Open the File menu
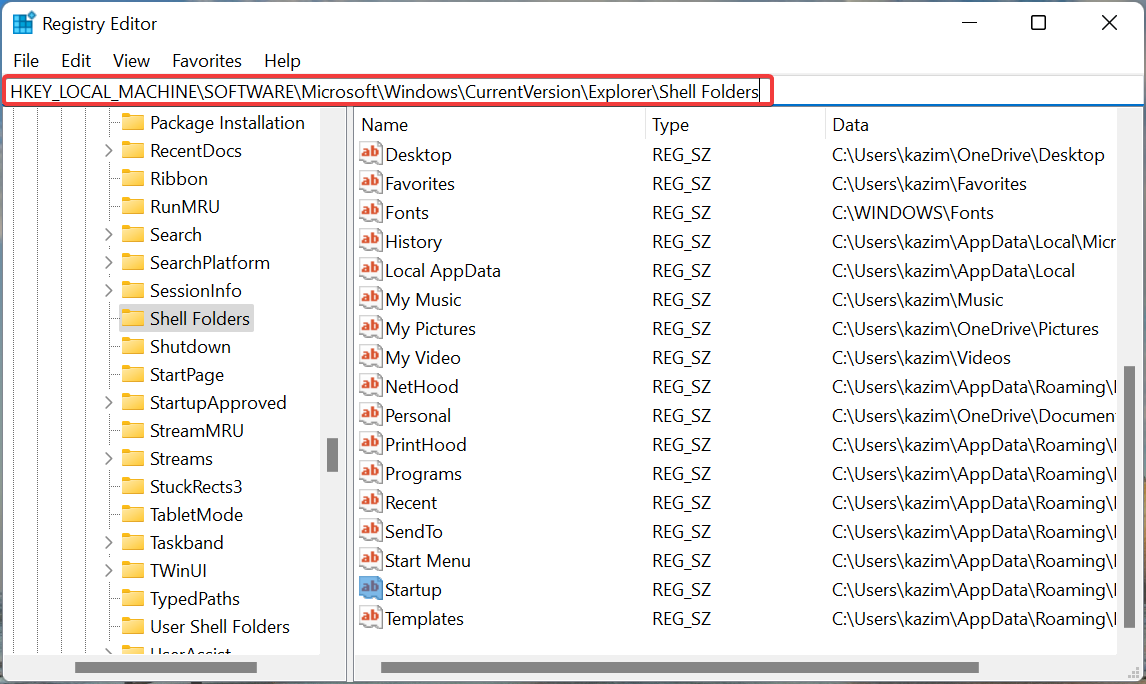Viewport: 1146px width, 684px height. pos(26,61)
